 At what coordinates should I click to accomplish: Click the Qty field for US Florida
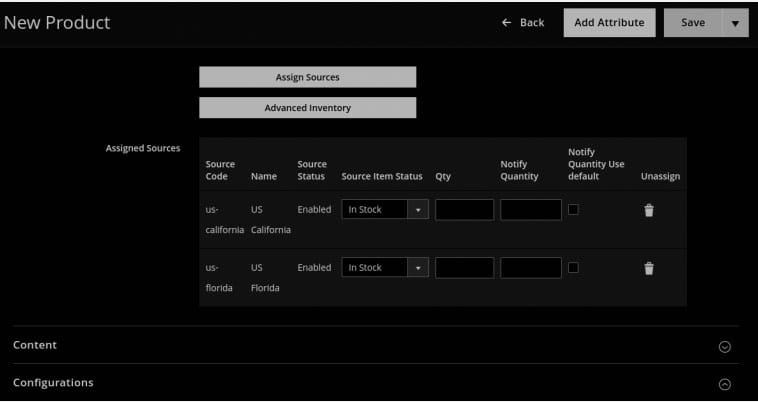pyautogui.click(x=464, y=268)
